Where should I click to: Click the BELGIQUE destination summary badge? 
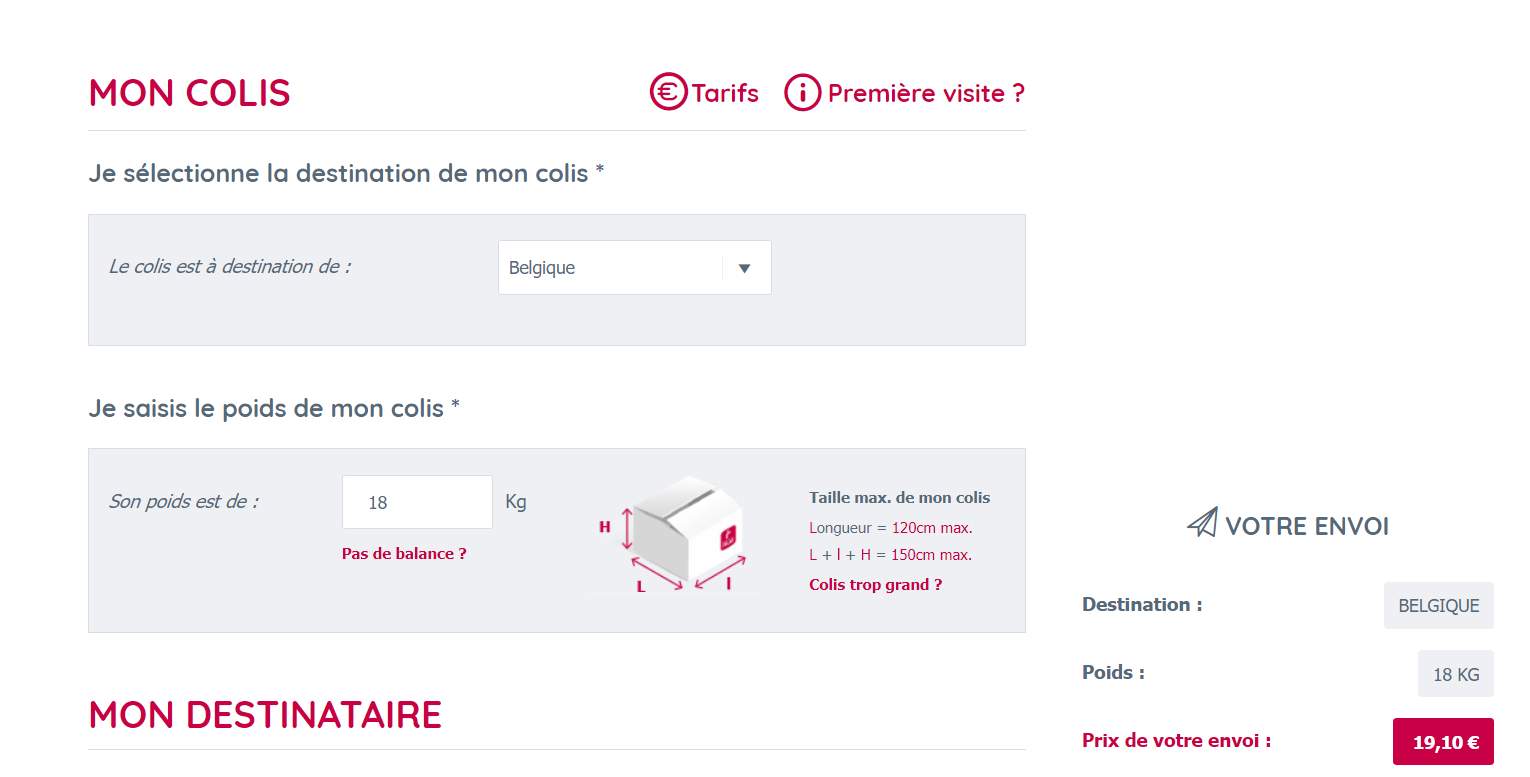(1438, 606)
